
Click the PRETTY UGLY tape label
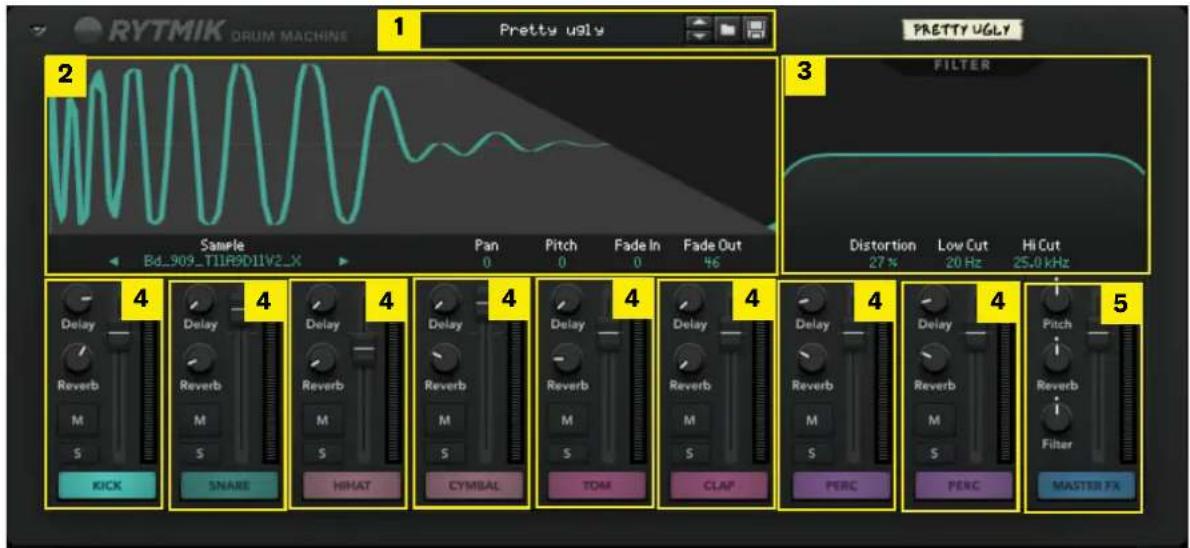tap(961, 30)
